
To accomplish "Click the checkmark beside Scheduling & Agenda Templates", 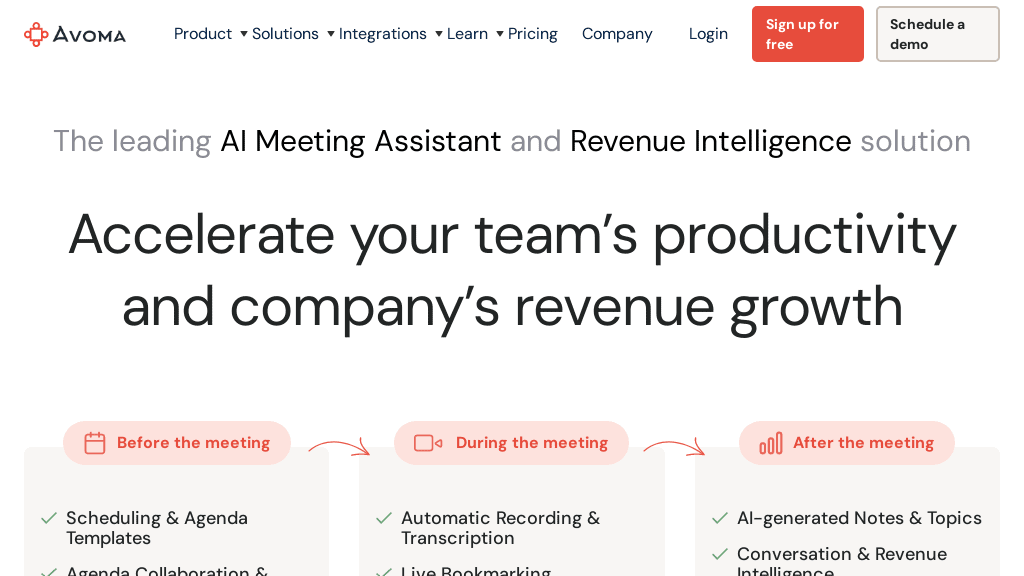I will click(x=48, y=518).
